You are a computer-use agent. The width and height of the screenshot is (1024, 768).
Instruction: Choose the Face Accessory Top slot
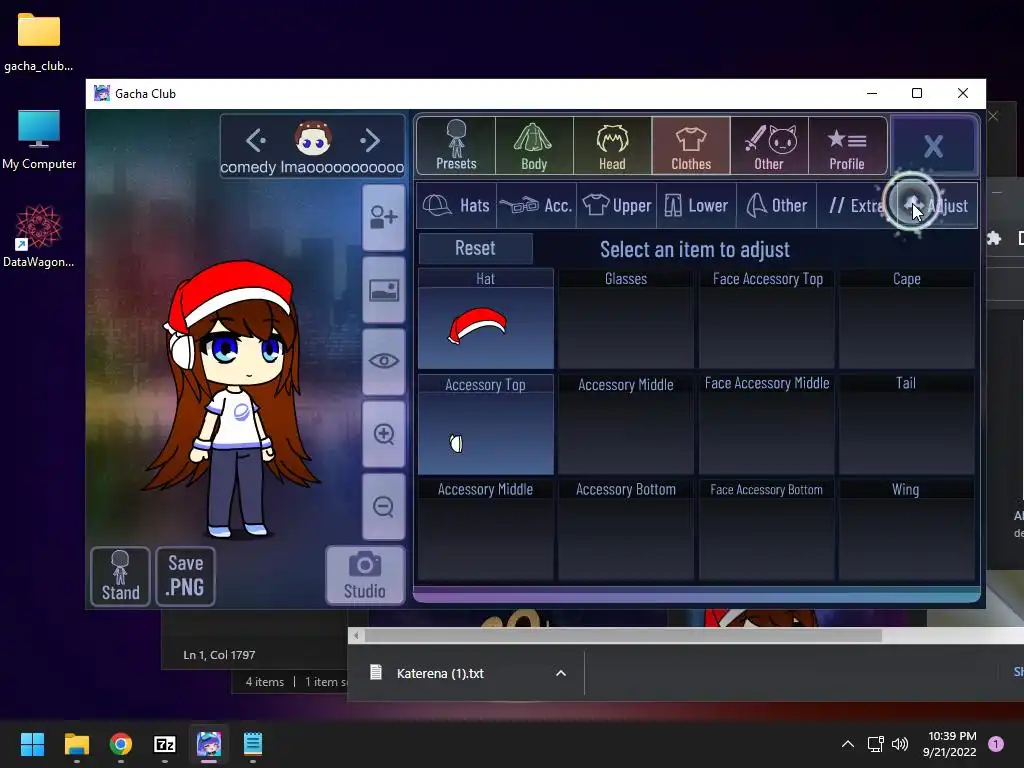coord(767,319)
